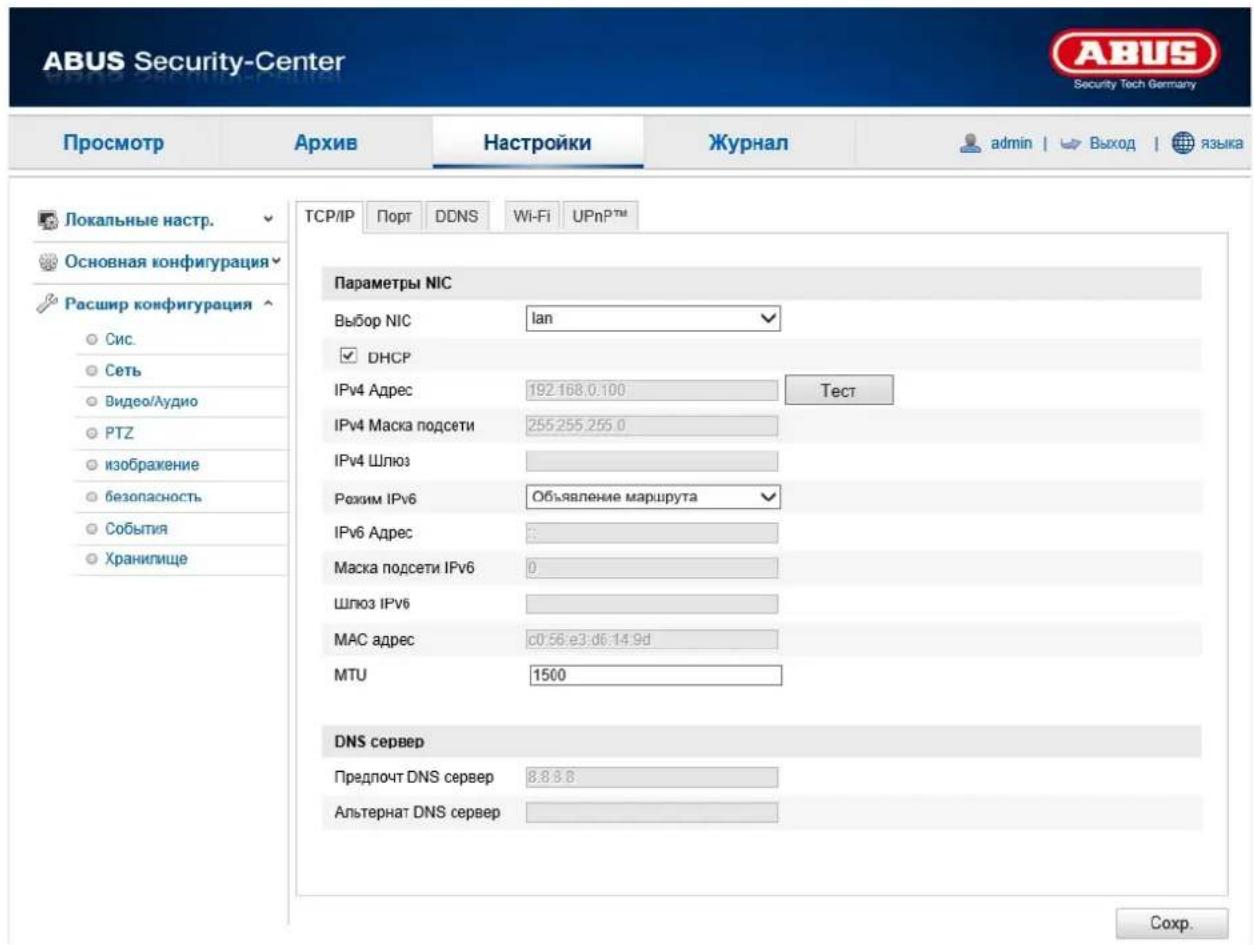This screenshot has width=1254, height=945.
Task: Switch to the Просмотр tab
Action: [x=113, y=143]
